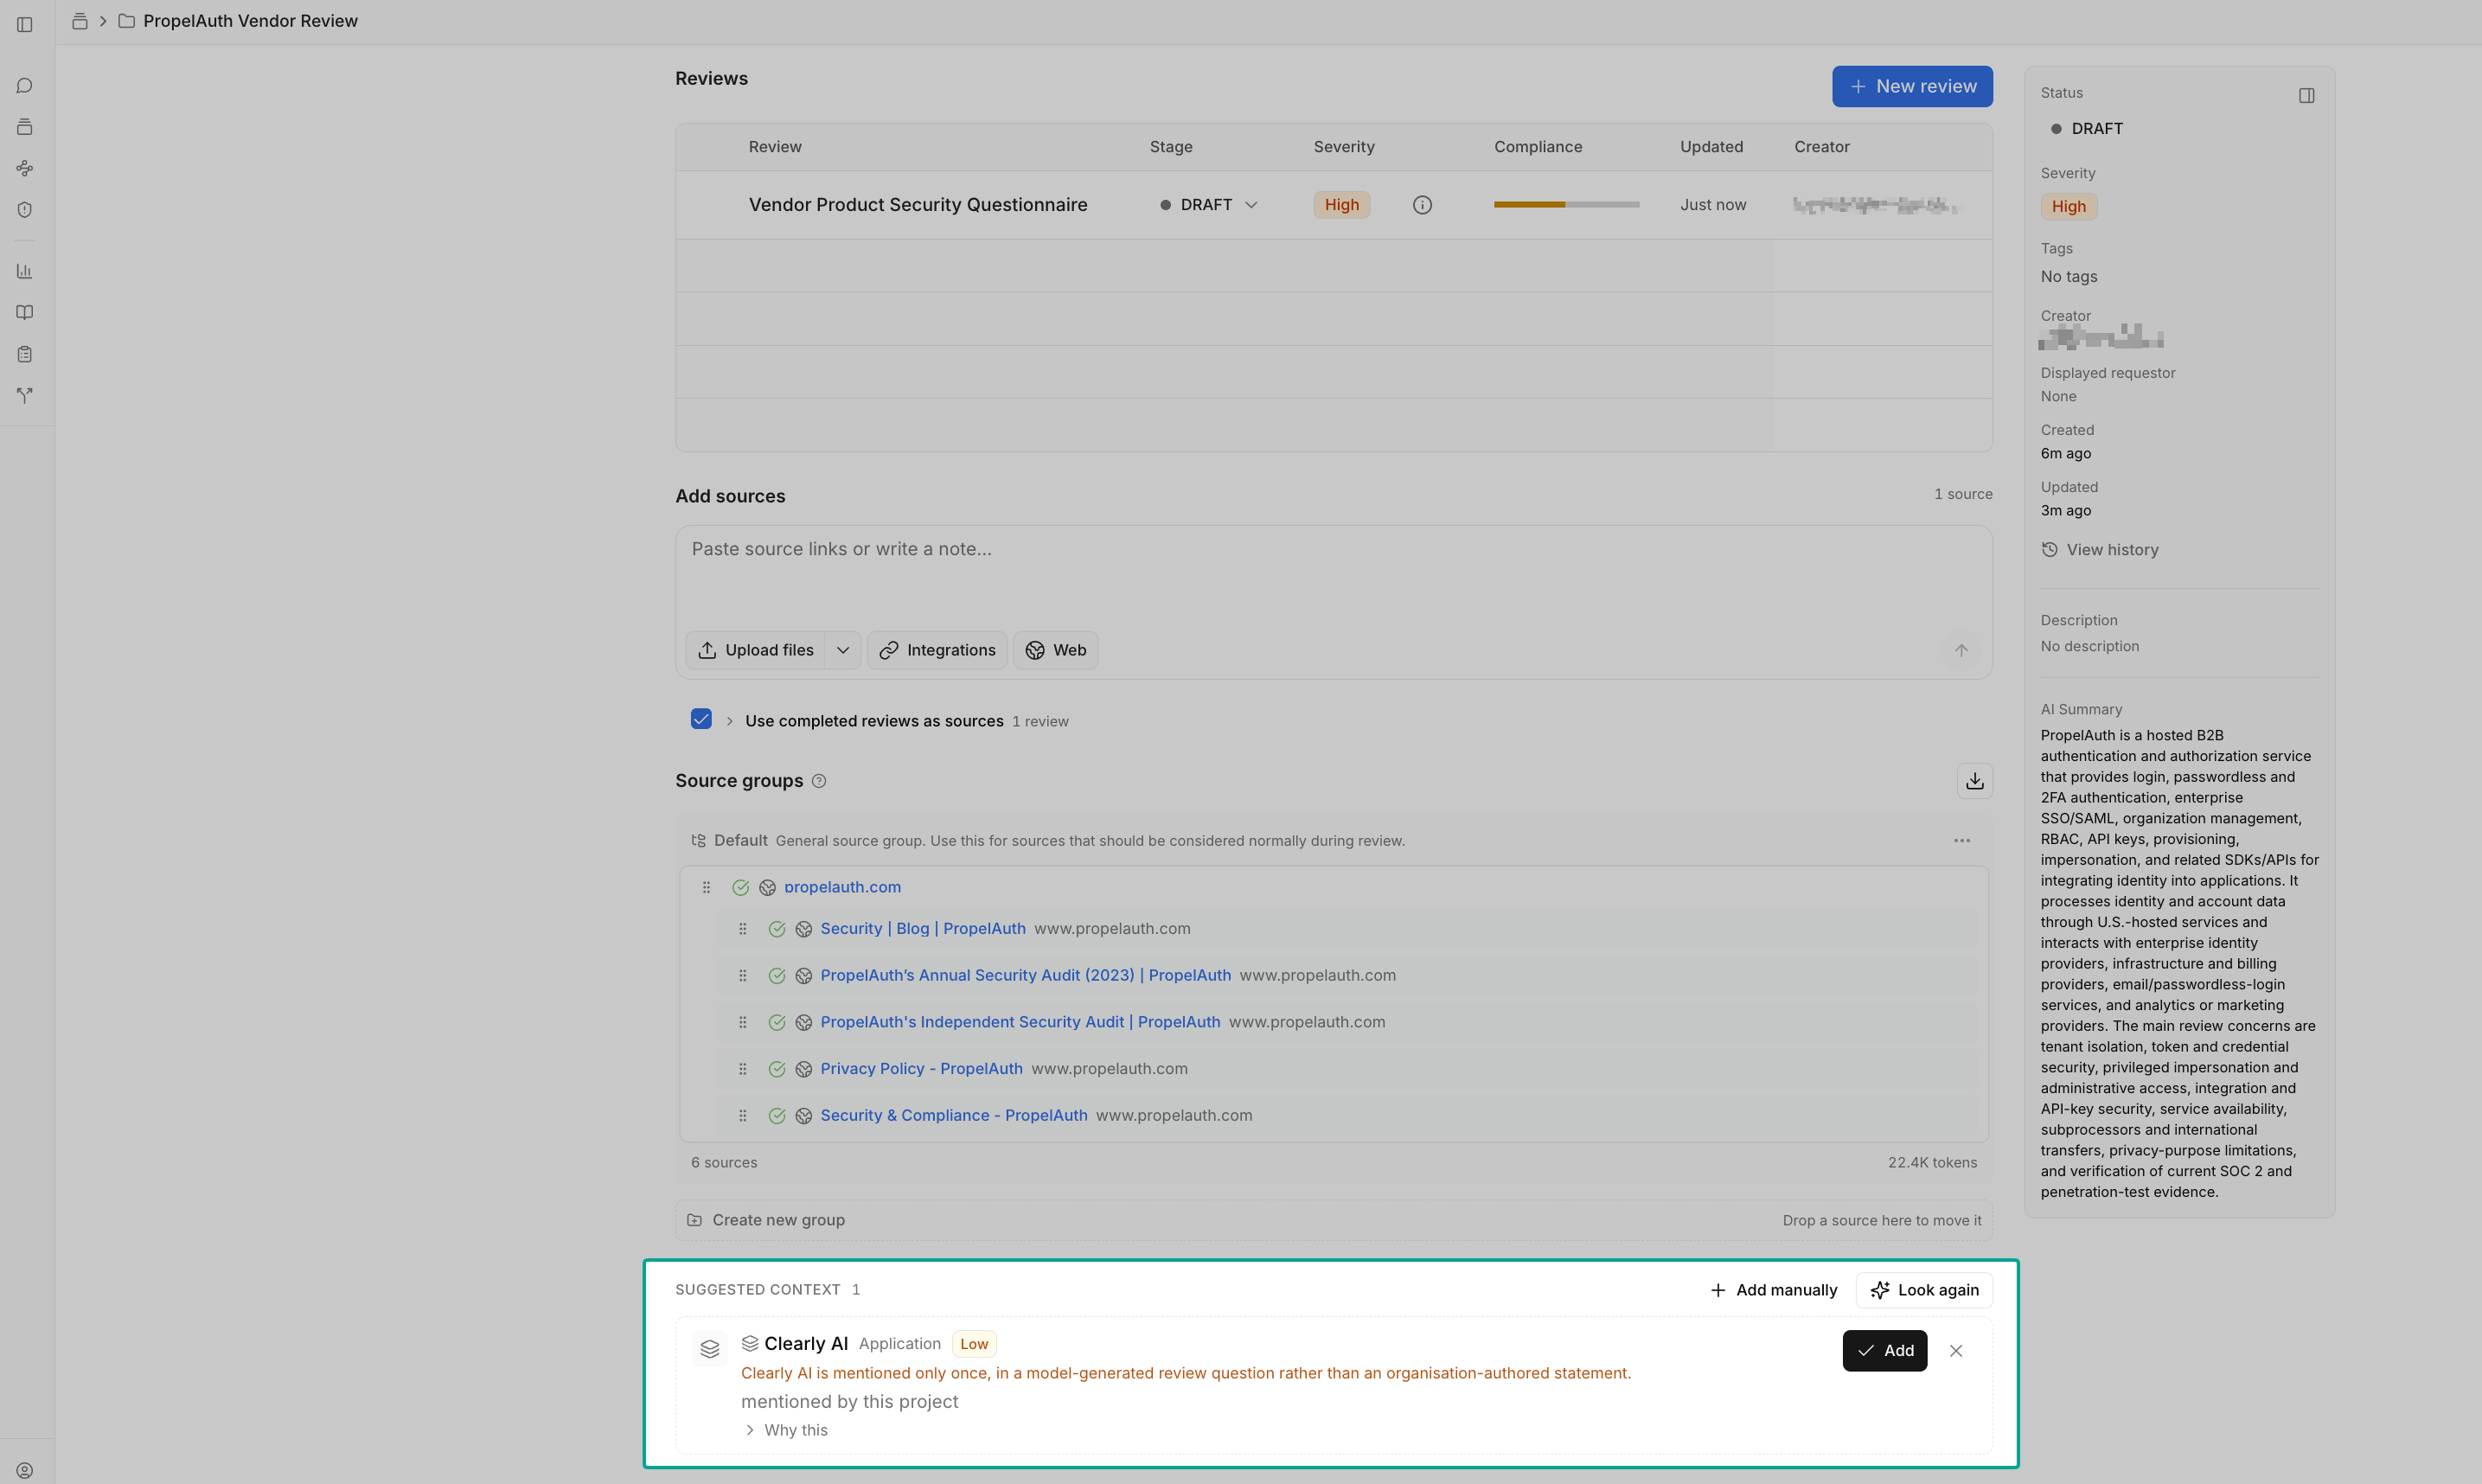
Task: Click the send arrow in Add sources box
Action: (x=1961, y=650)
